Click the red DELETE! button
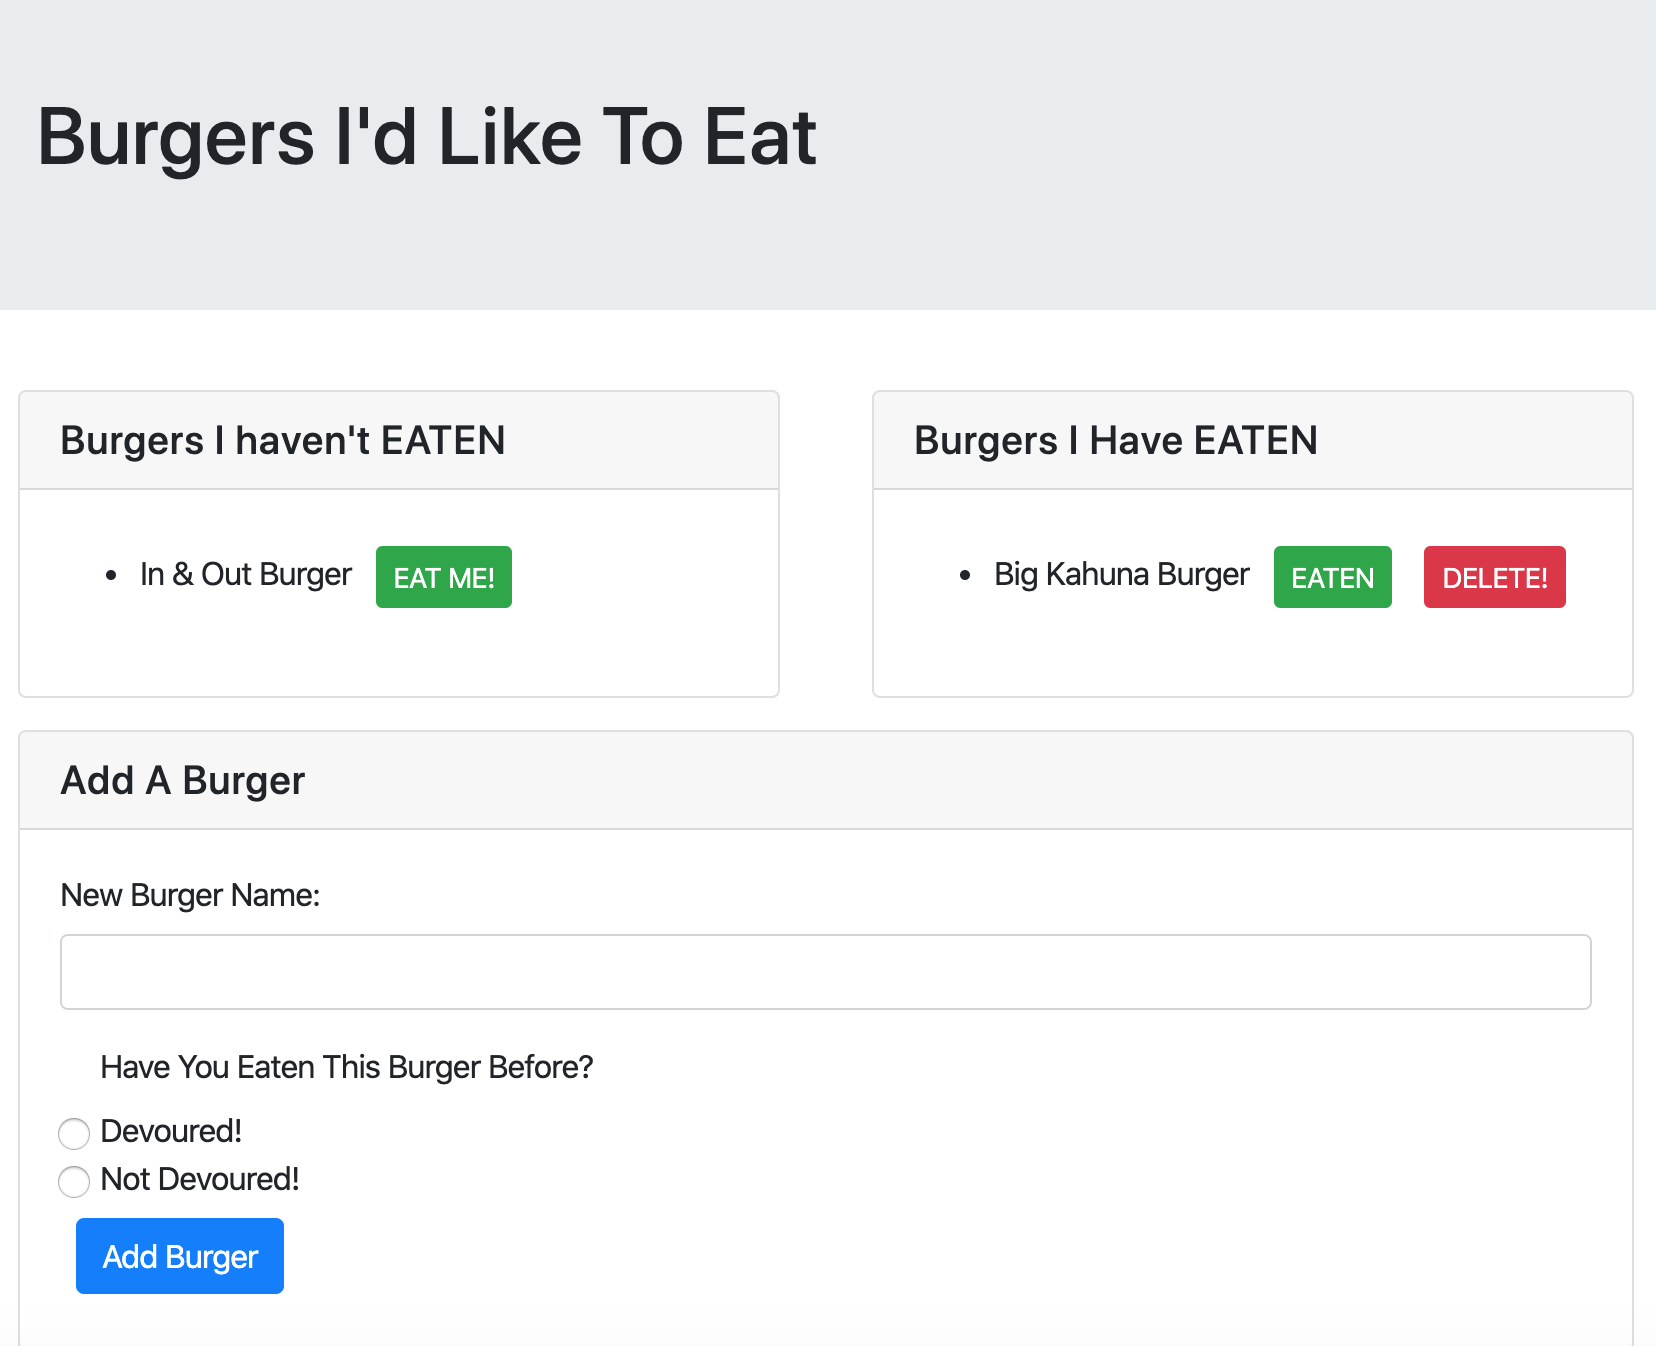The width and height of the screenshot is (1656, 1346). (x=1494, y=577)
